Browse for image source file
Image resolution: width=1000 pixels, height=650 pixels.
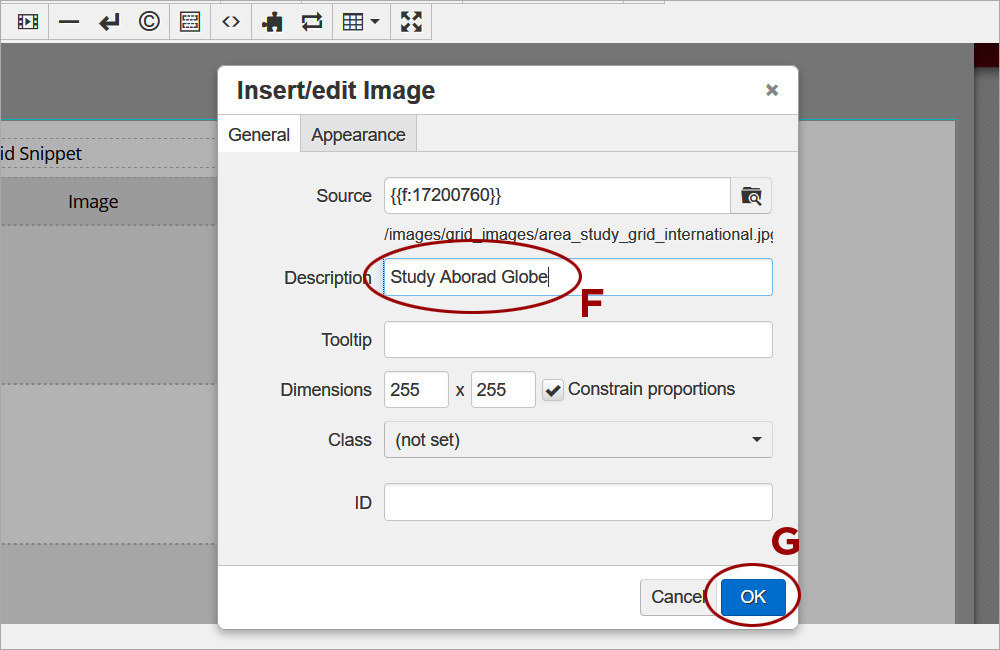751,196
